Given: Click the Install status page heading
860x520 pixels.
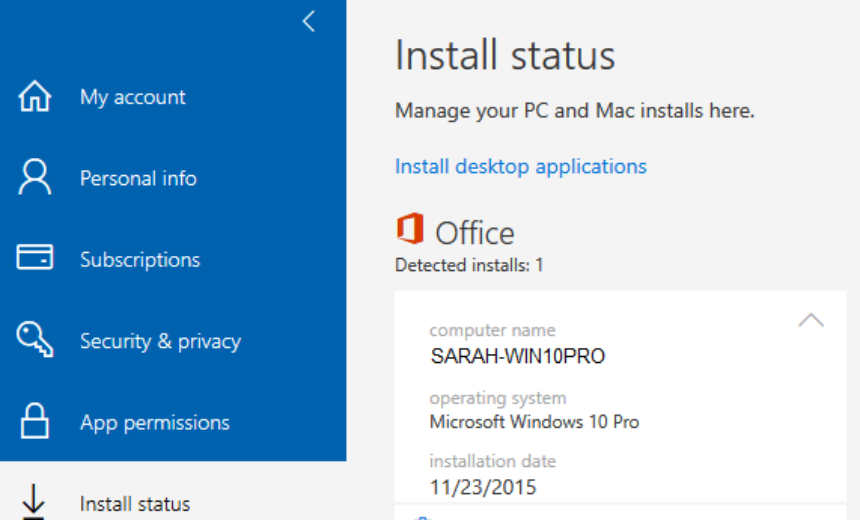Looking at the screenshot, I should [x=505, y=55].
